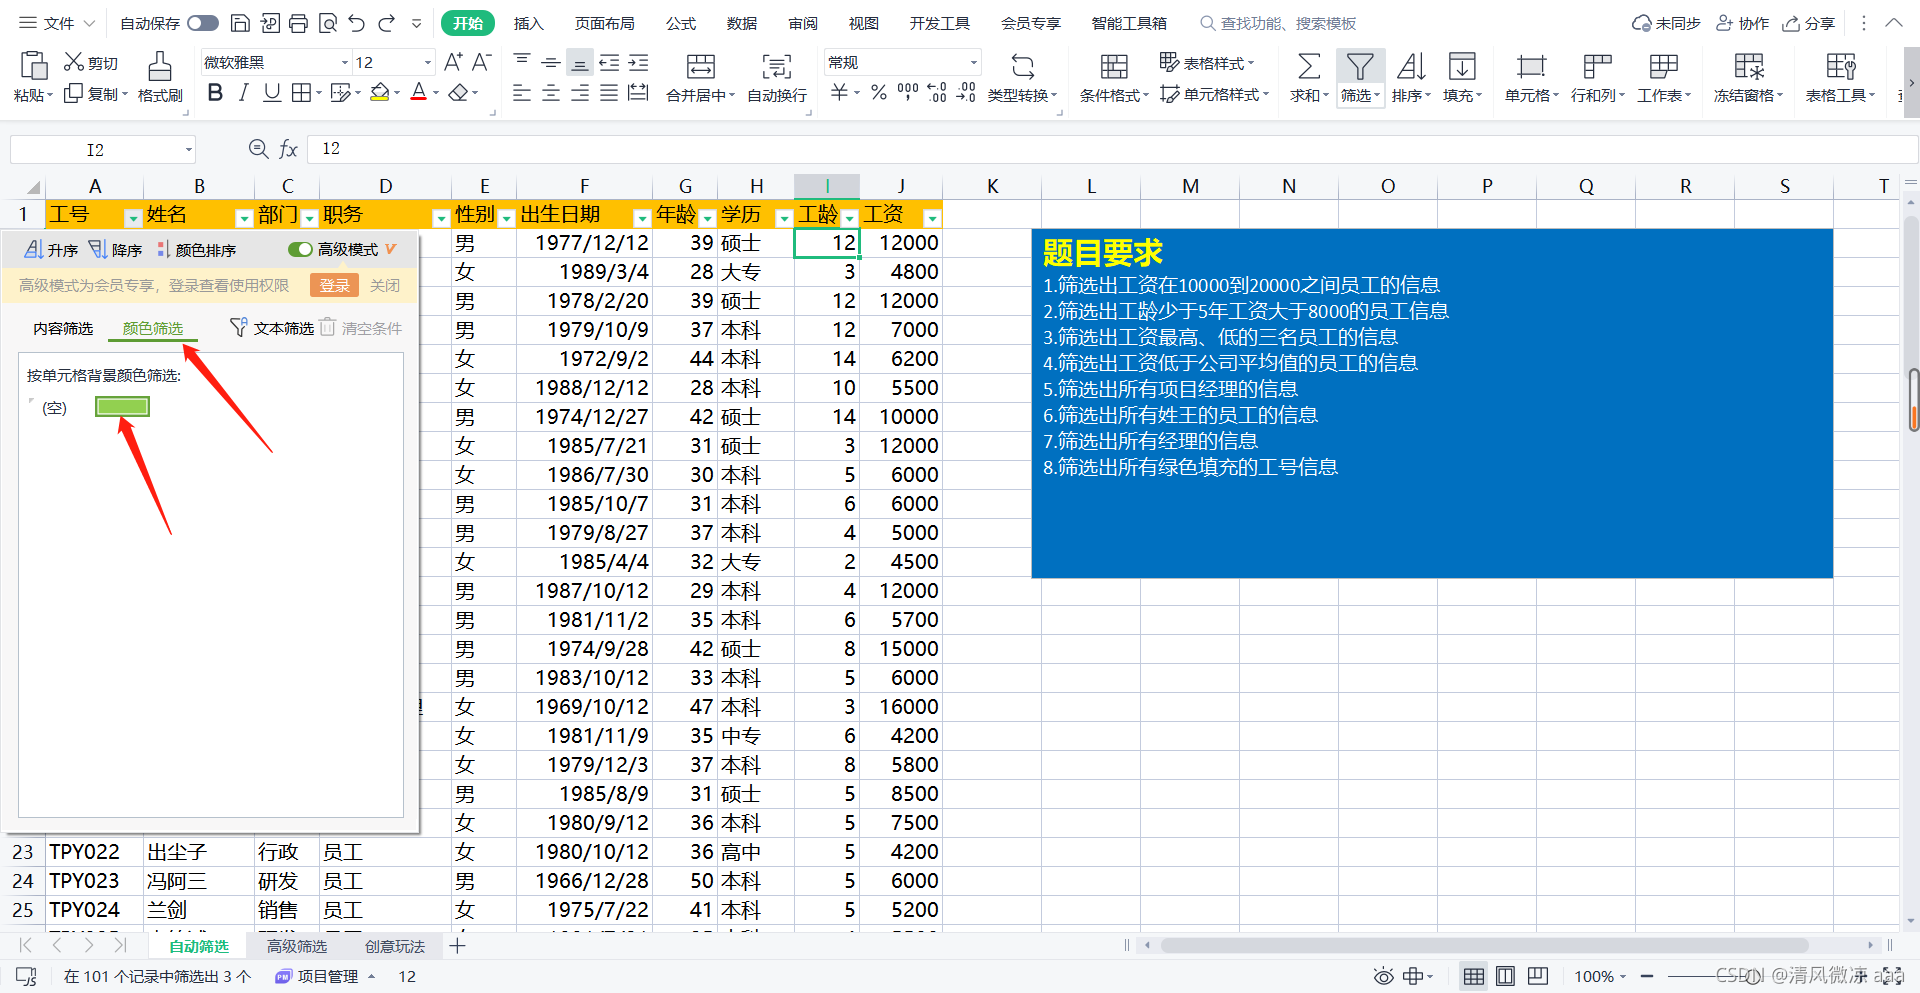
Task: Click the Redo arrow icon
Action: point(387,23)
